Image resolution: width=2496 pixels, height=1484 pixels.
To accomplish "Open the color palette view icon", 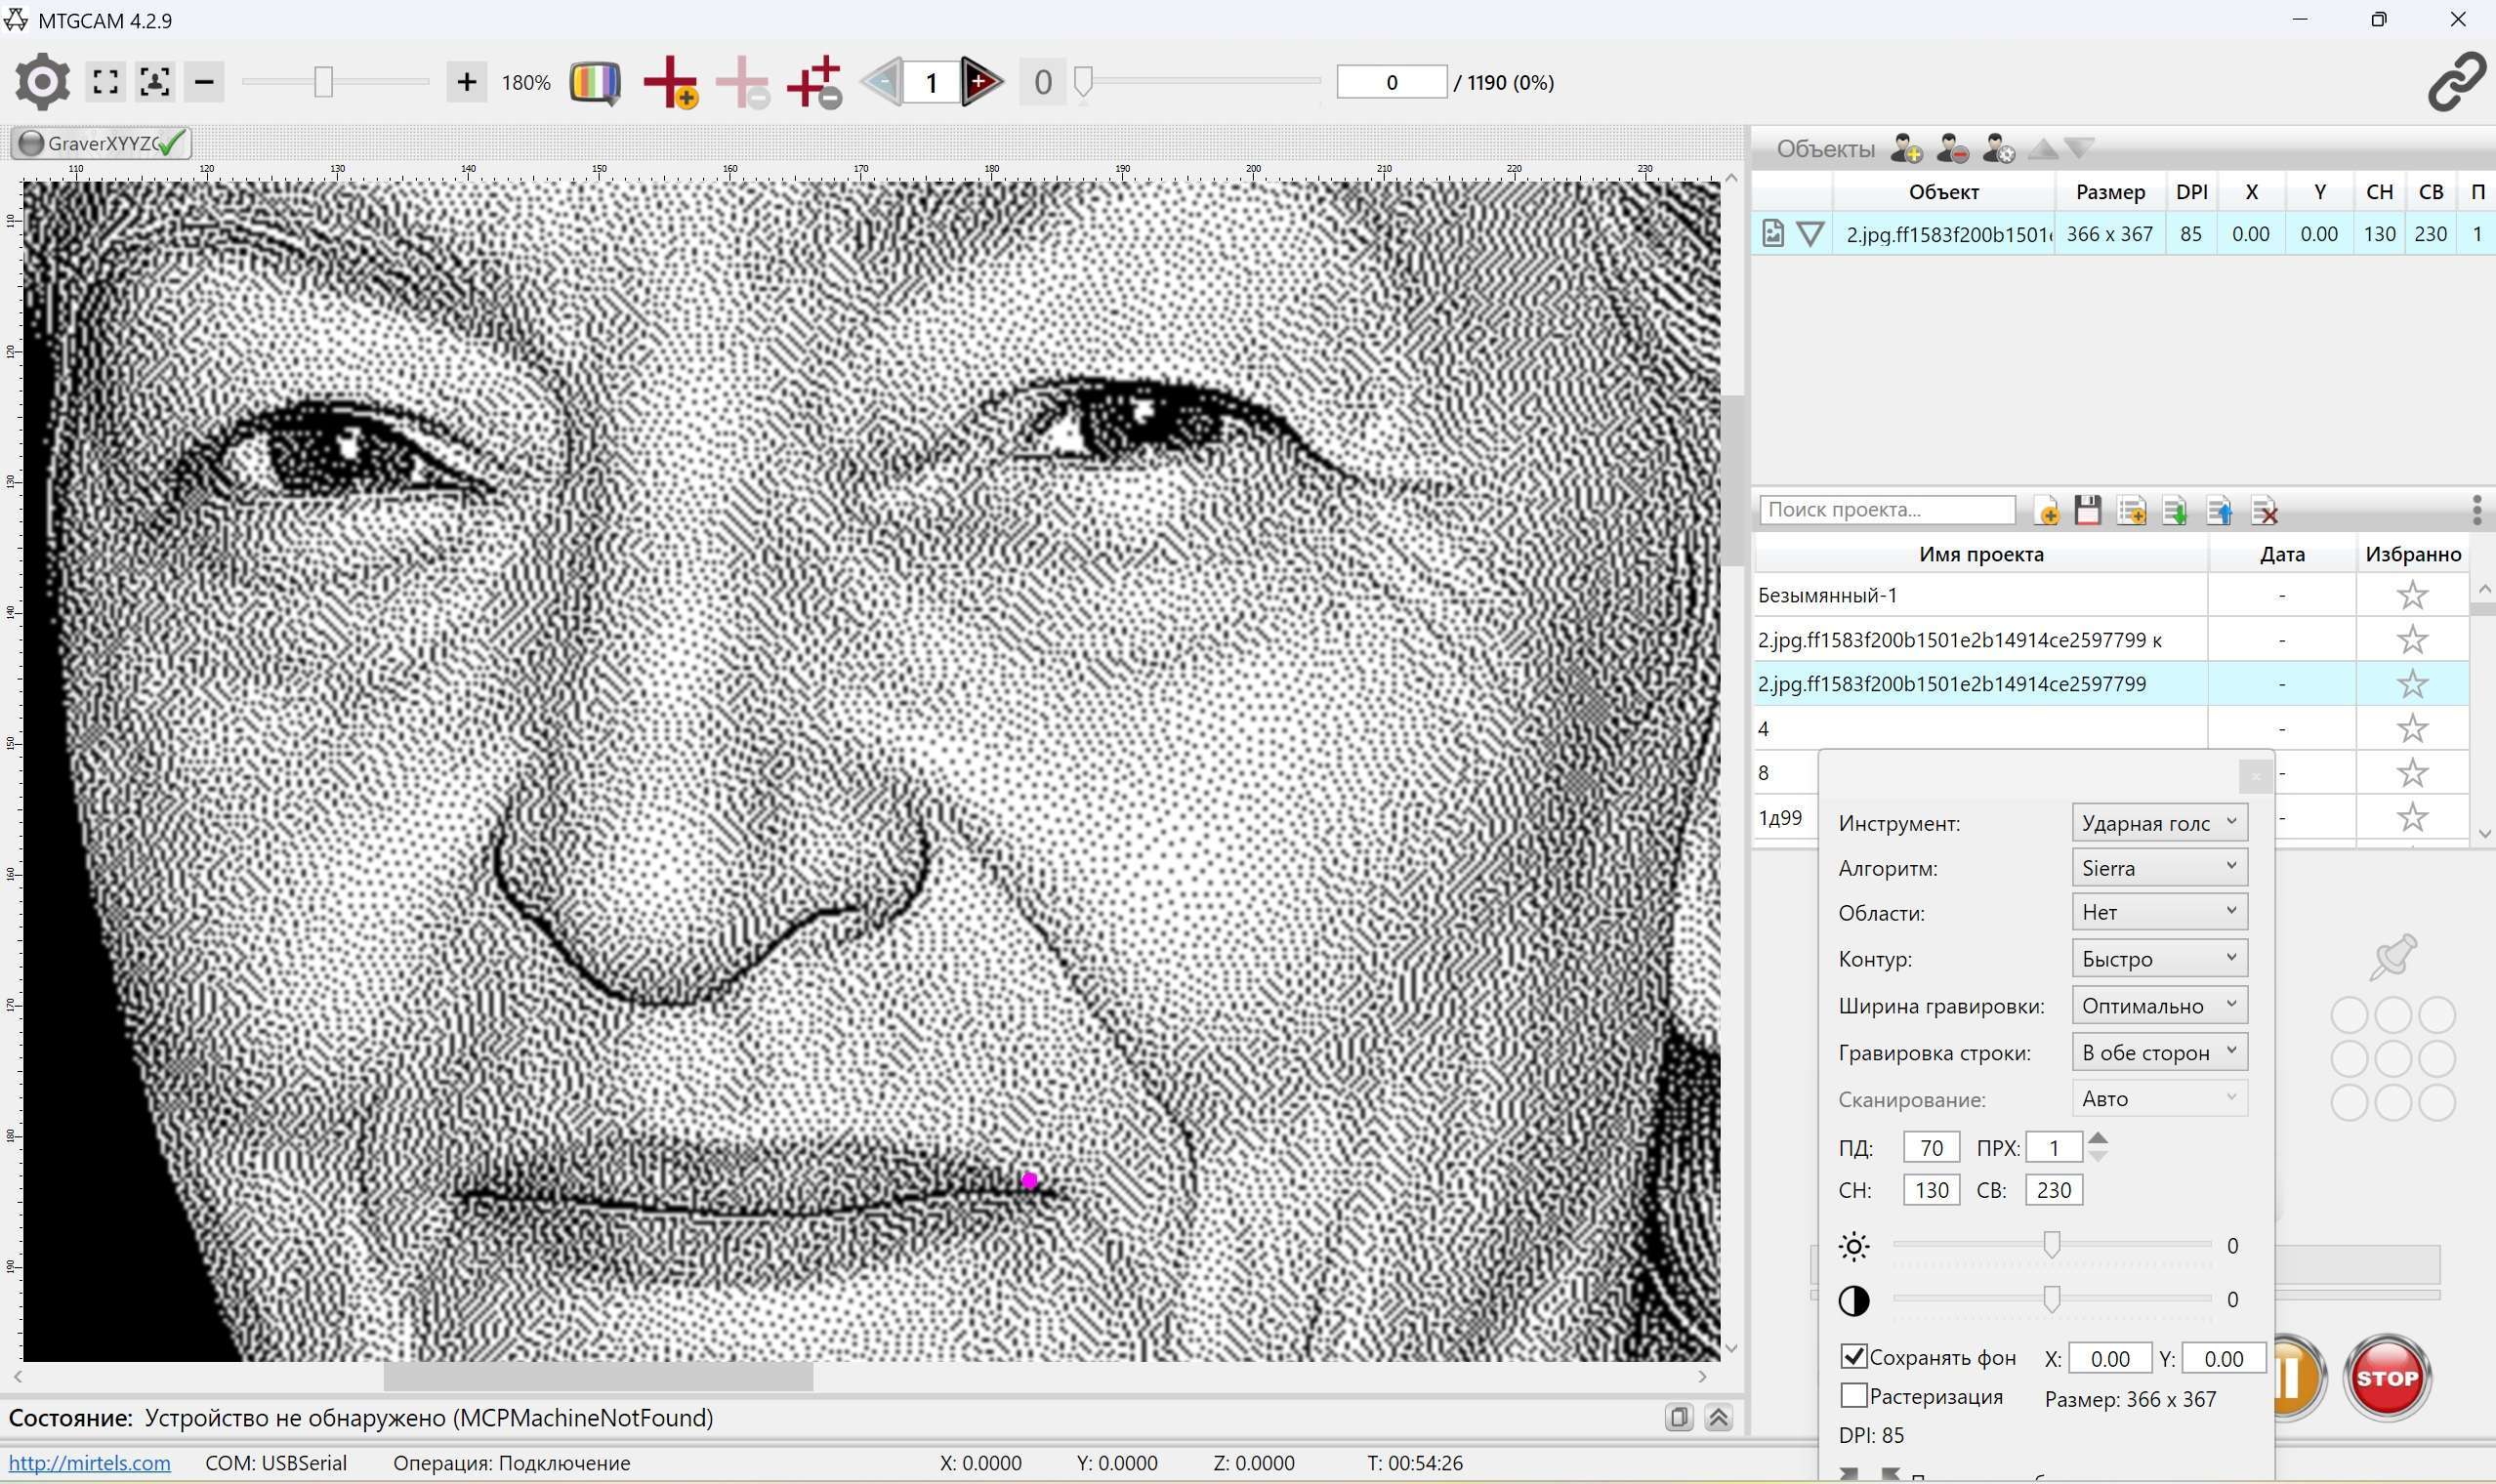I will 595,82.
